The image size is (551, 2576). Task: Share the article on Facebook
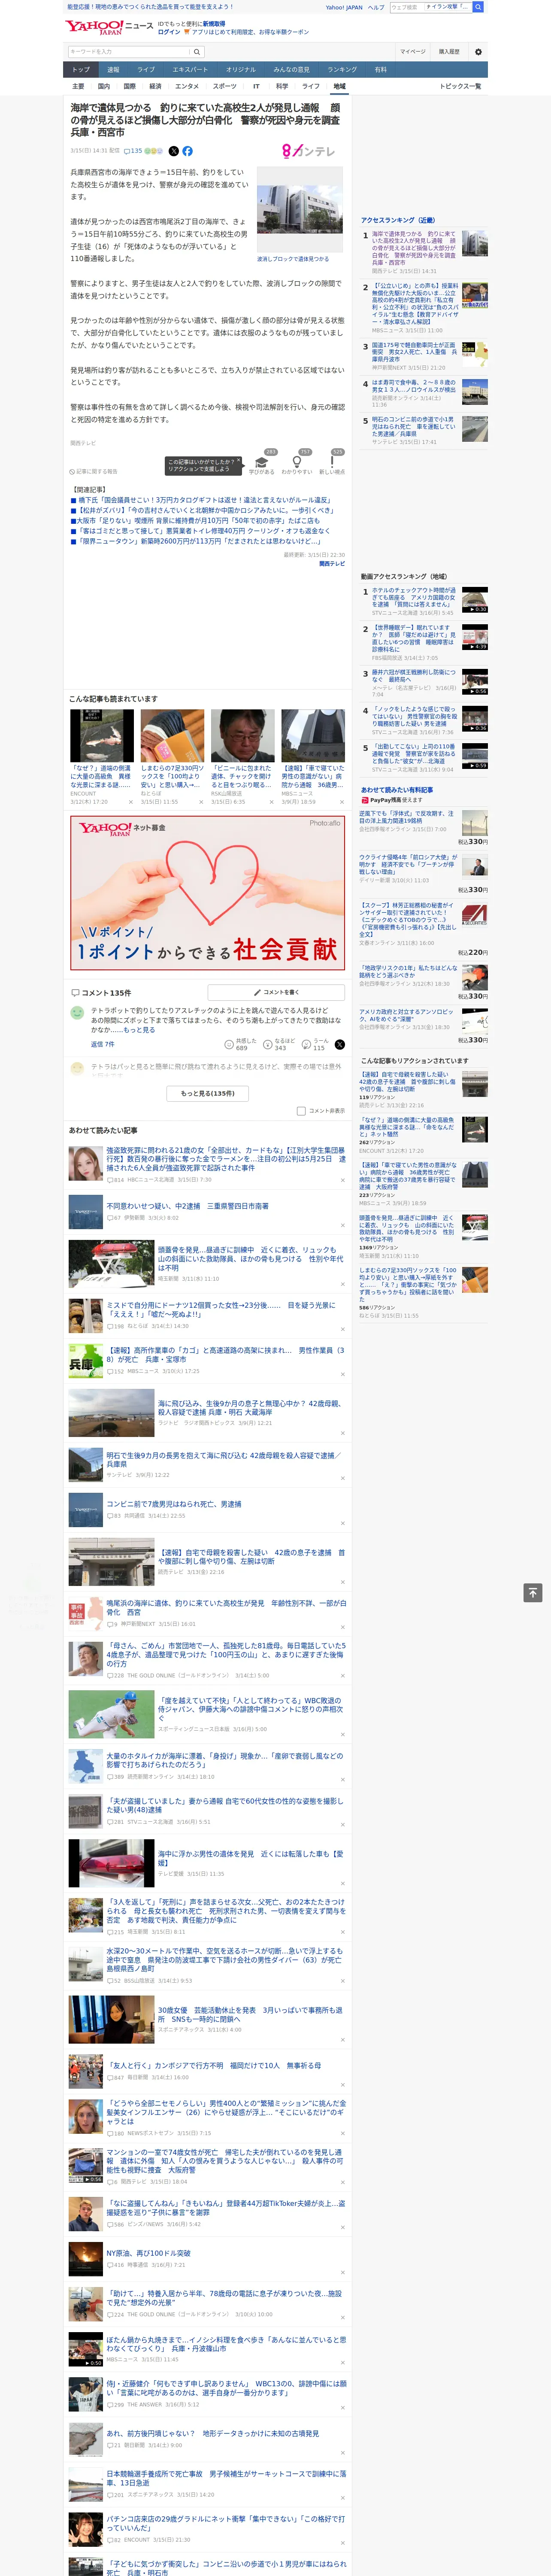click(x=187, y=151)
